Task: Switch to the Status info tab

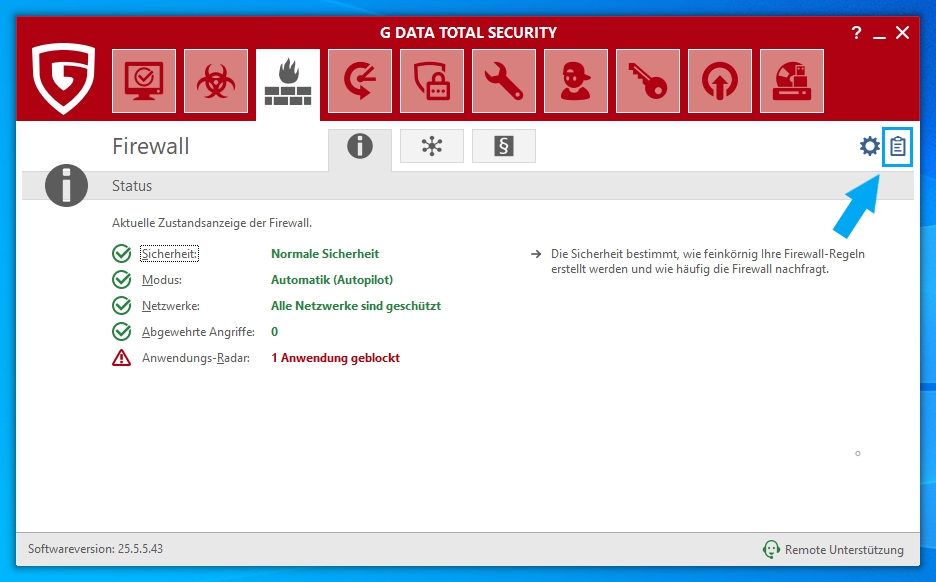Action: pos(360,147)
